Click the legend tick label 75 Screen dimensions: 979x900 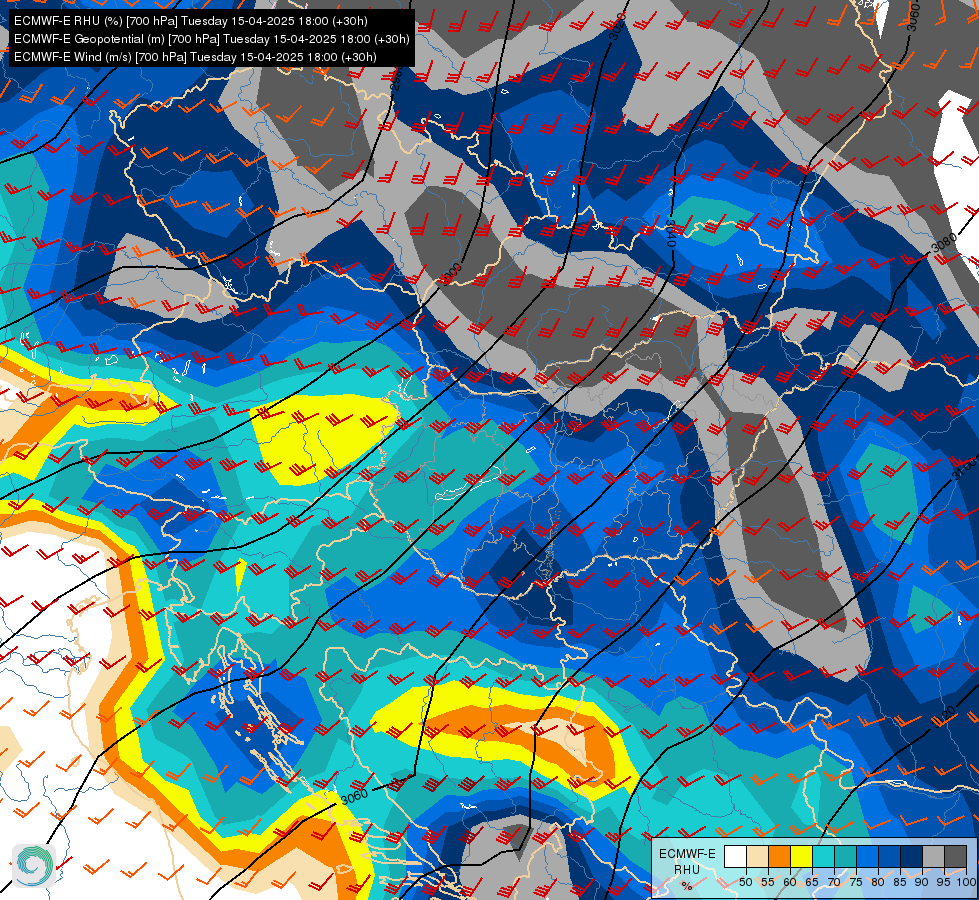tap(856, 882)
